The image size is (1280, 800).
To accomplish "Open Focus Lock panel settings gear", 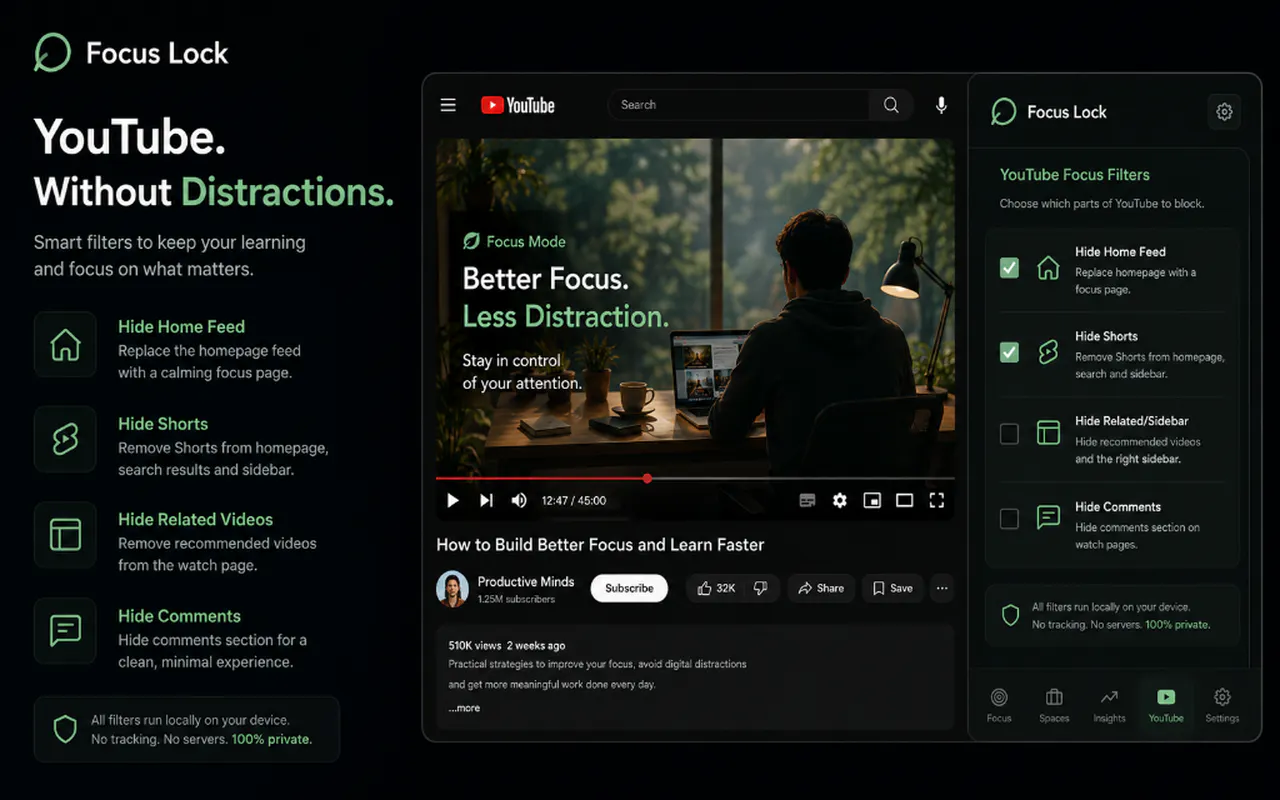I will [x=1224, y=112].
